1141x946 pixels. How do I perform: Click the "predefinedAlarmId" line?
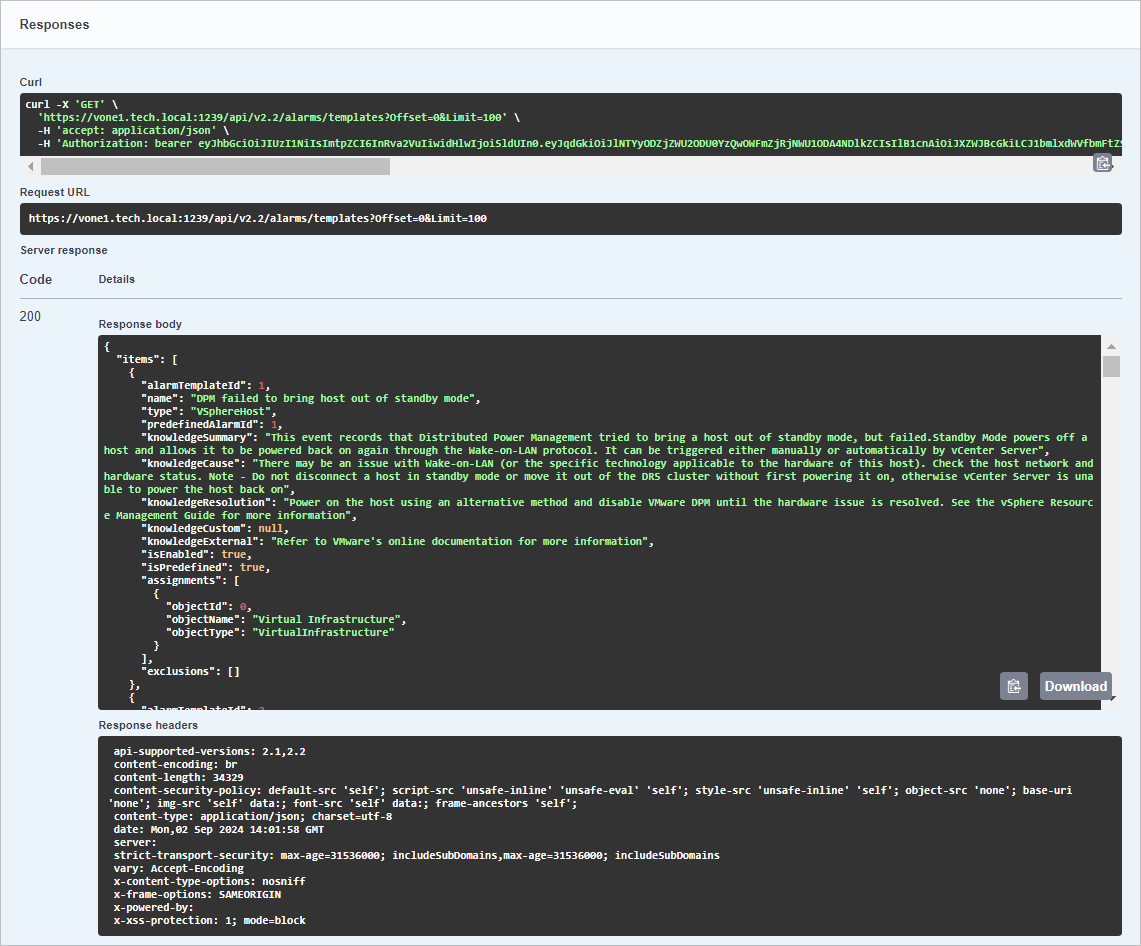point(212,425)
